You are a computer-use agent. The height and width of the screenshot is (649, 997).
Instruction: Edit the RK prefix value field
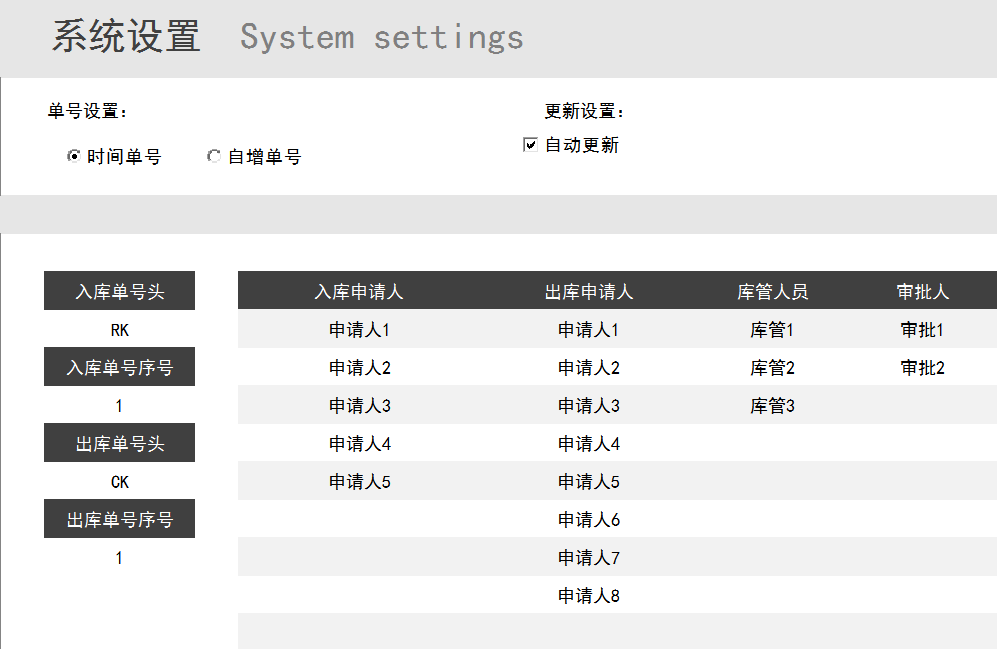click(120, 329)
